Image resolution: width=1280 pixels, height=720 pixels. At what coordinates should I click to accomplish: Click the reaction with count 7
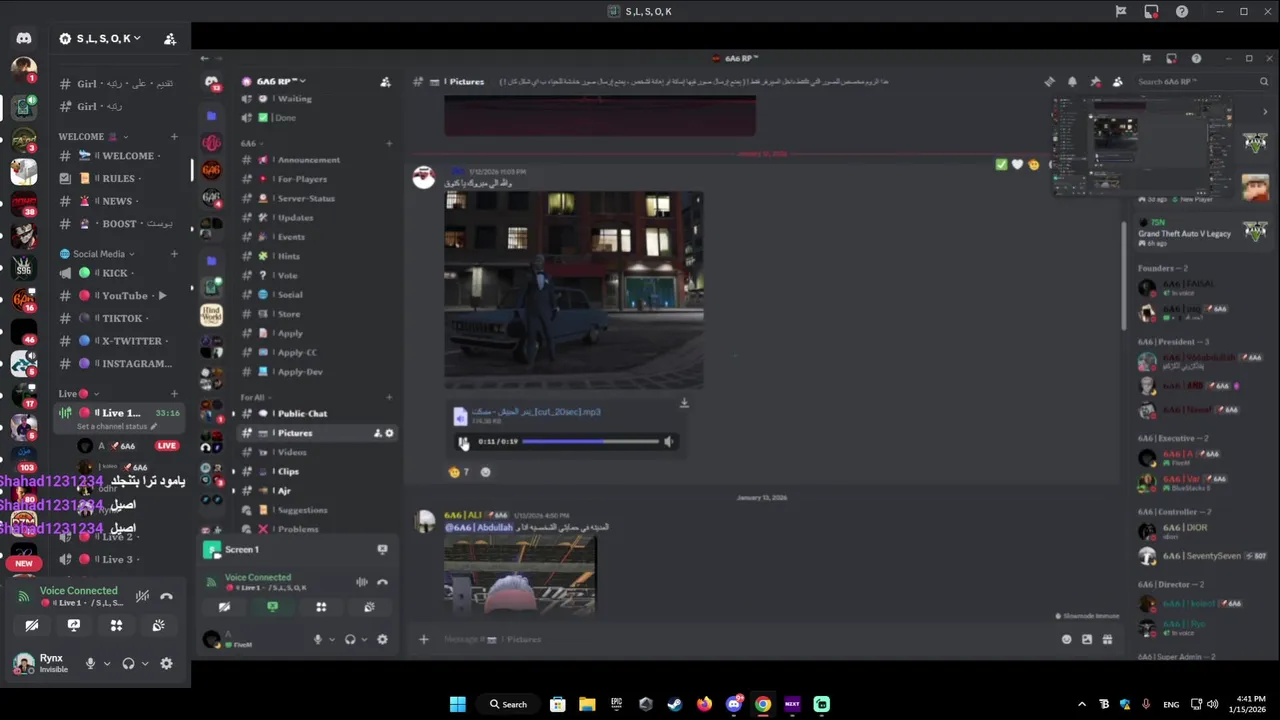[x=459, y=472]
